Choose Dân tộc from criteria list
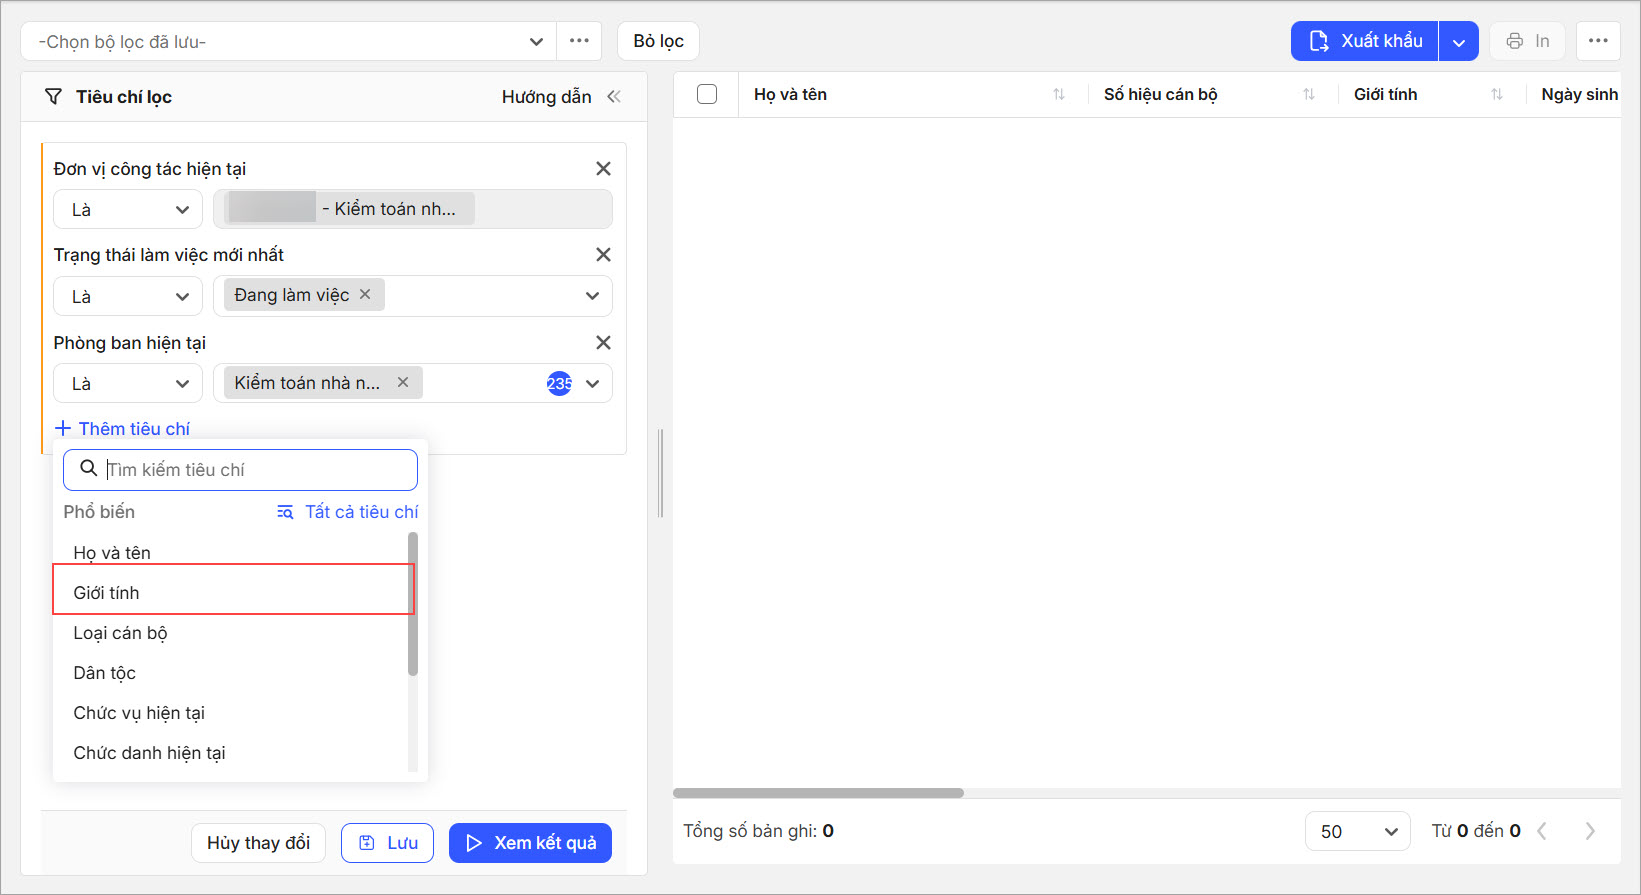The height and width of the screenshot is (895, 1641). (x=105, y=673)
